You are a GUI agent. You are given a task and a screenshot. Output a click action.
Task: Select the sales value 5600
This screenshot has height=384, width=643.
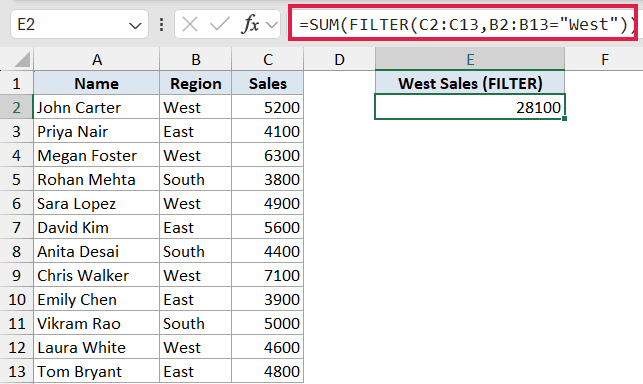268,227
